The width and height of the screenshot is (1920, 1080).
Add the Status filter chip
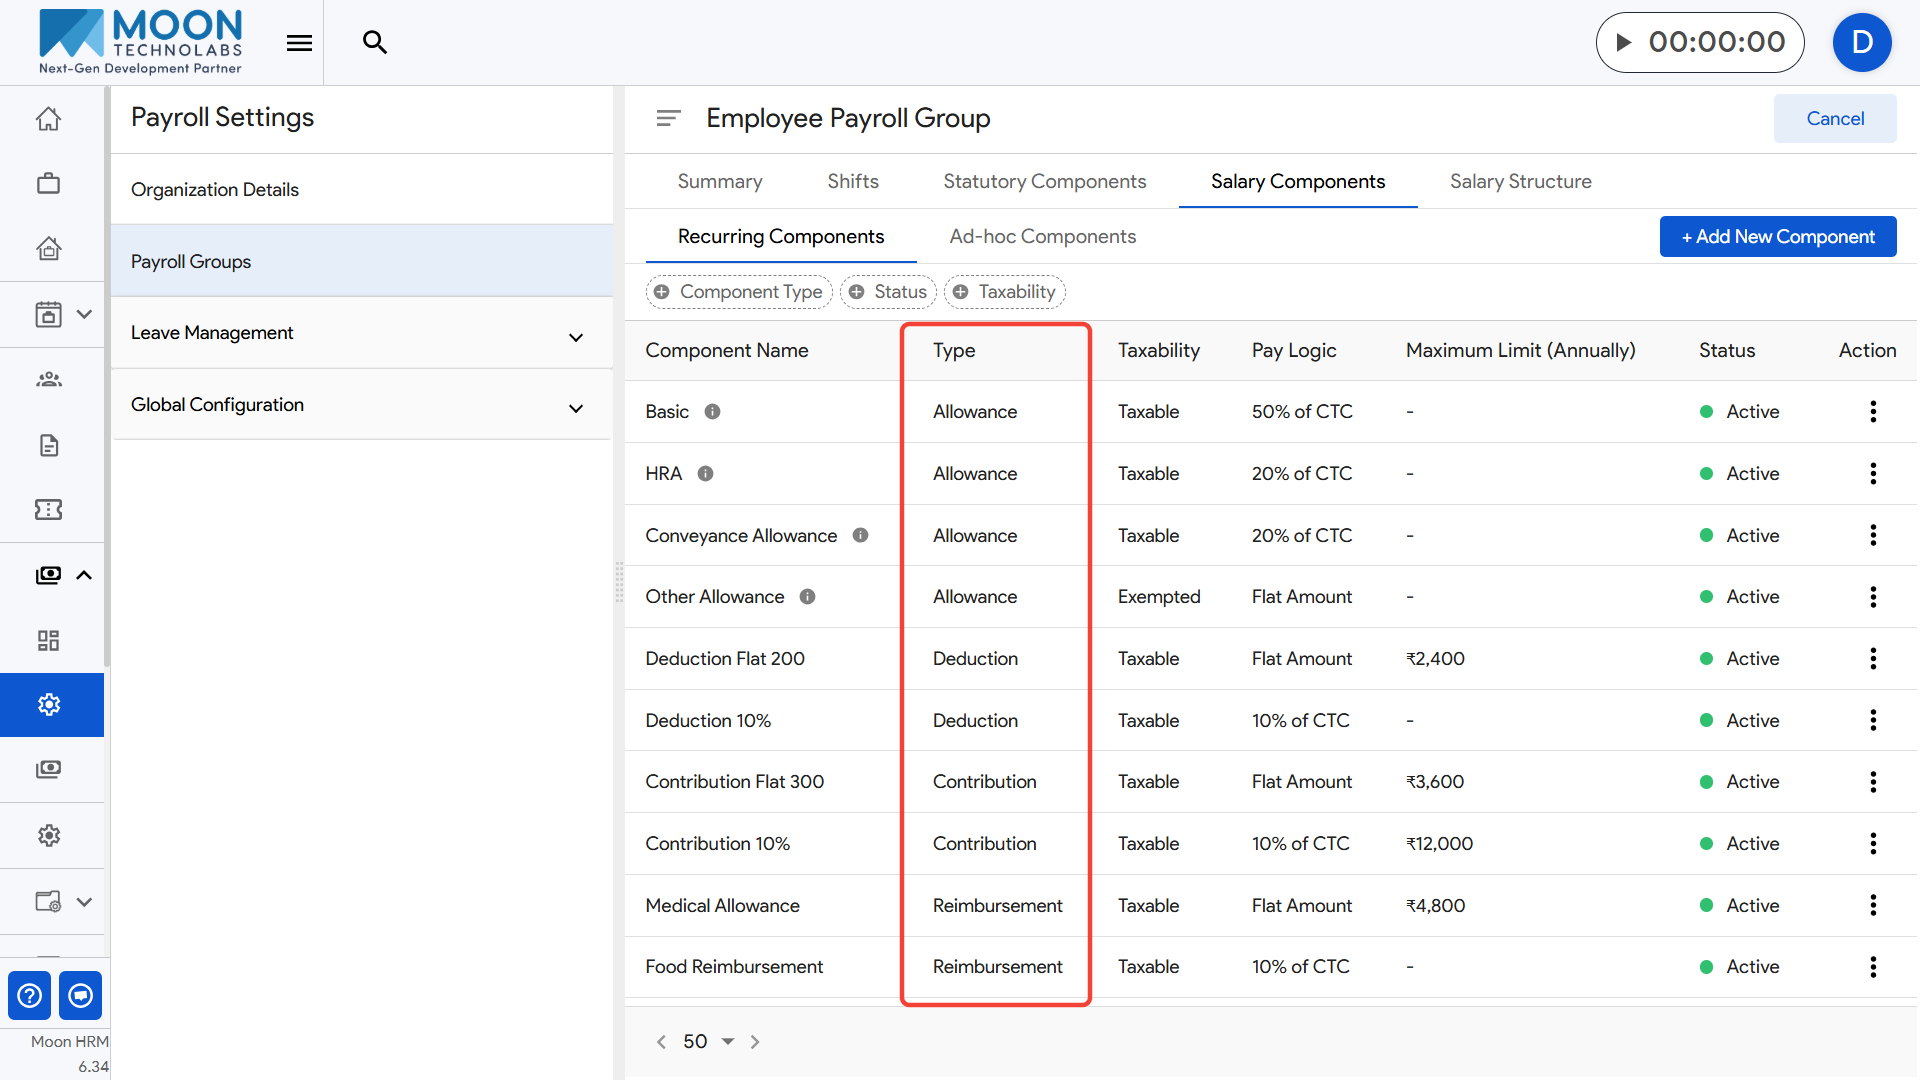tap(888, 292)
